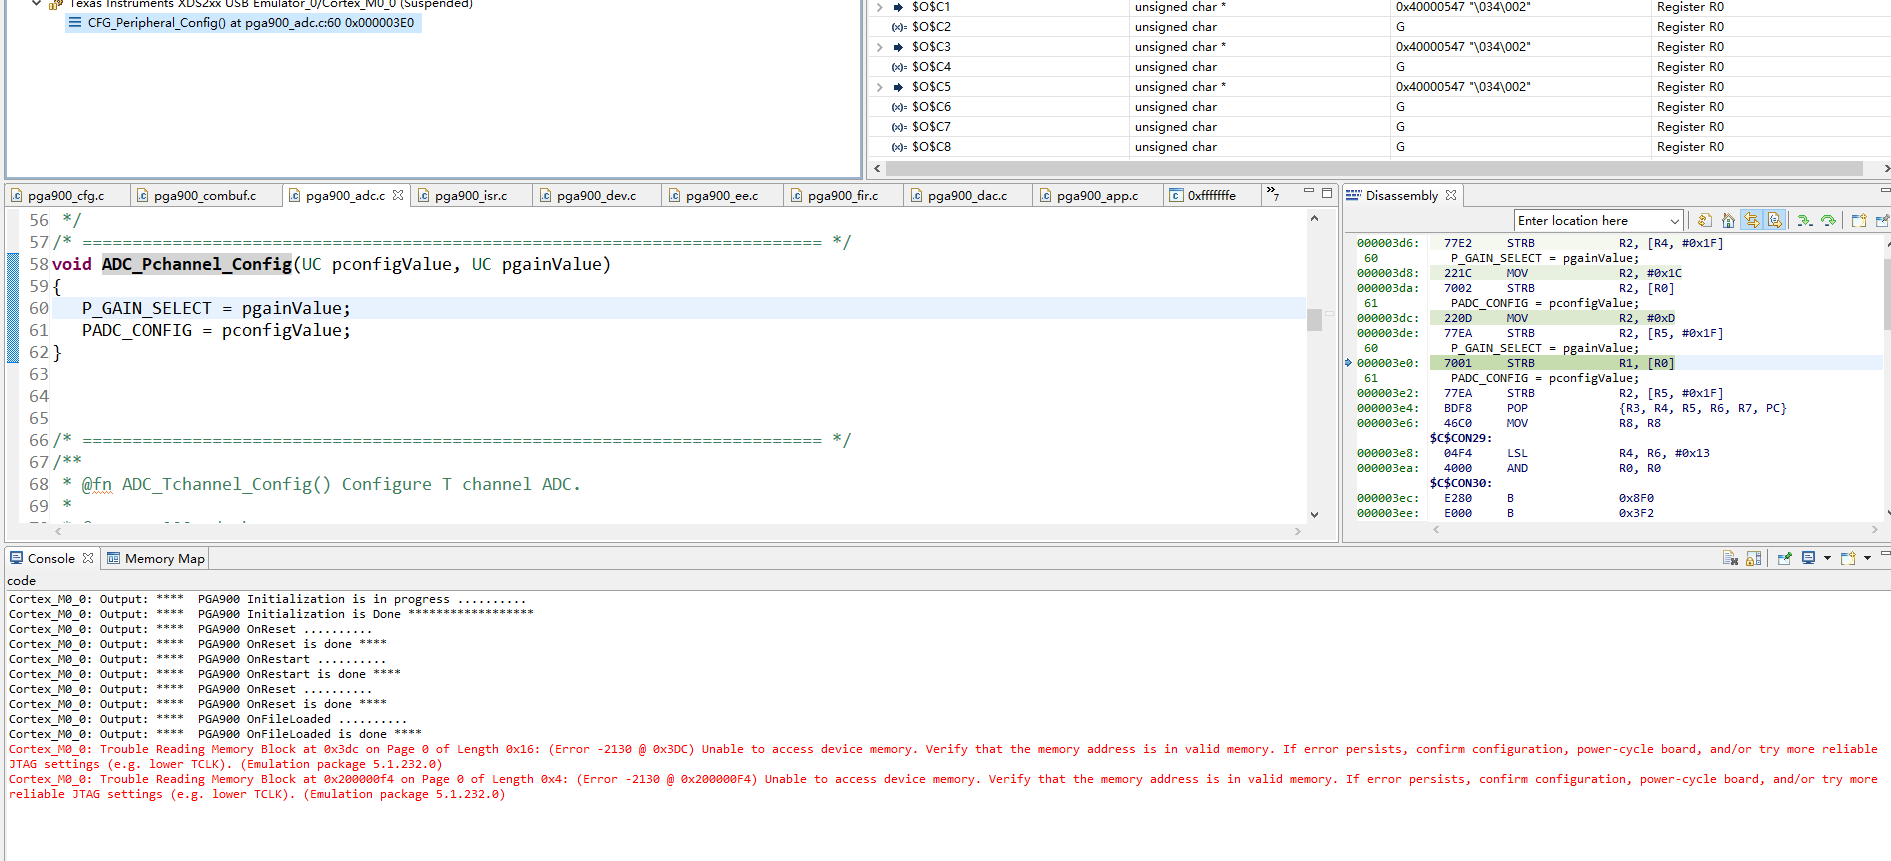Click the editor scroll up arrow
The image size is (1891, 861).
point(1314,218)
